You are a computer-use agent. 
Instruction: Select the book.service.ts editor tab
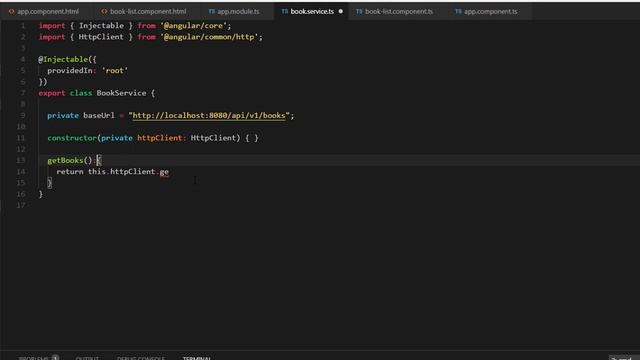pos(312,11)
